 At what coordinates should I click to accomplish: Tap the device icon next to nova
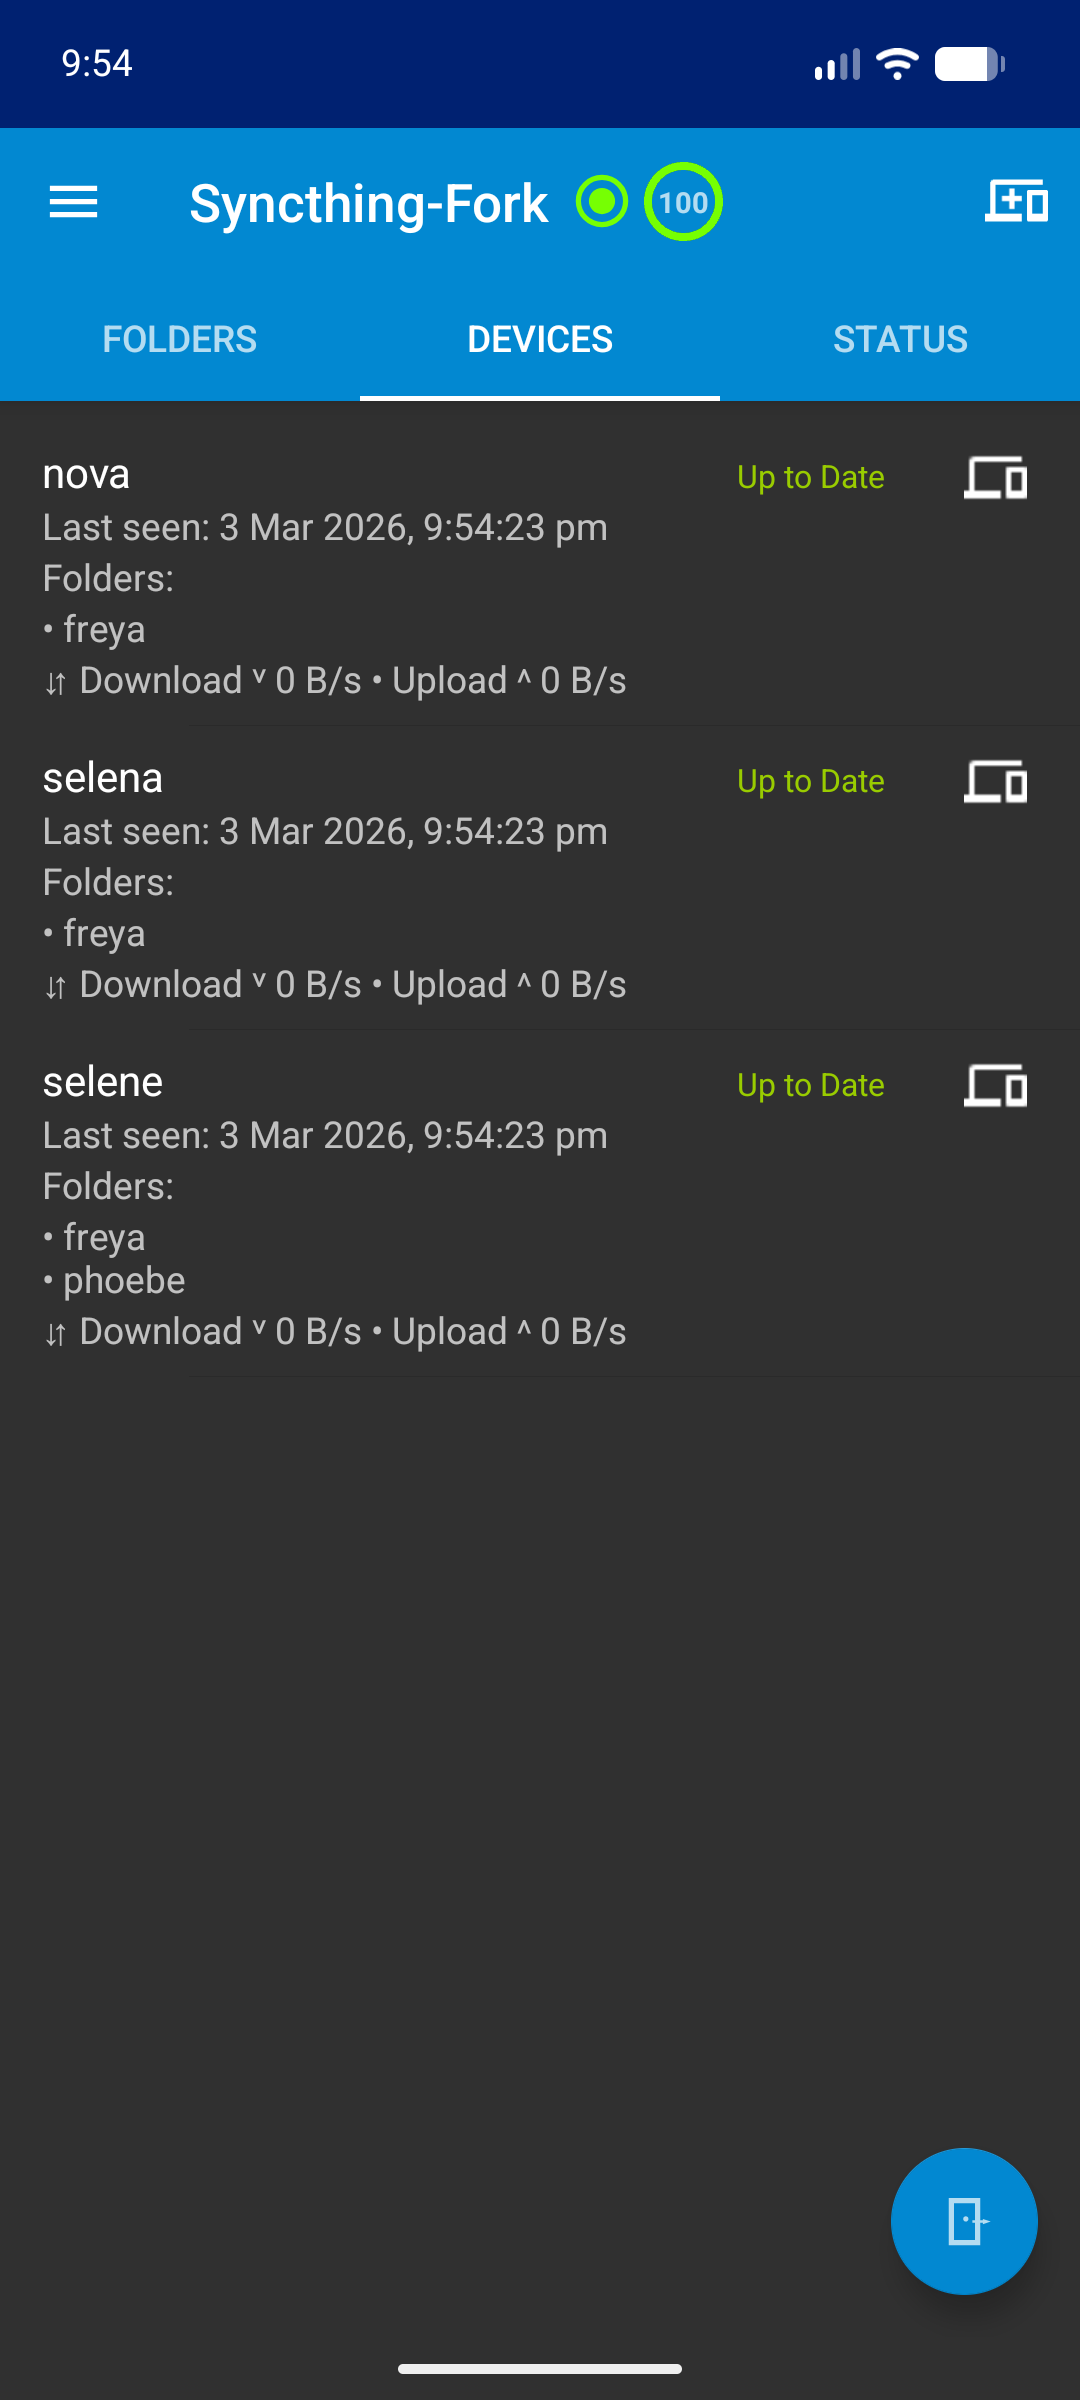pos(996,478)
